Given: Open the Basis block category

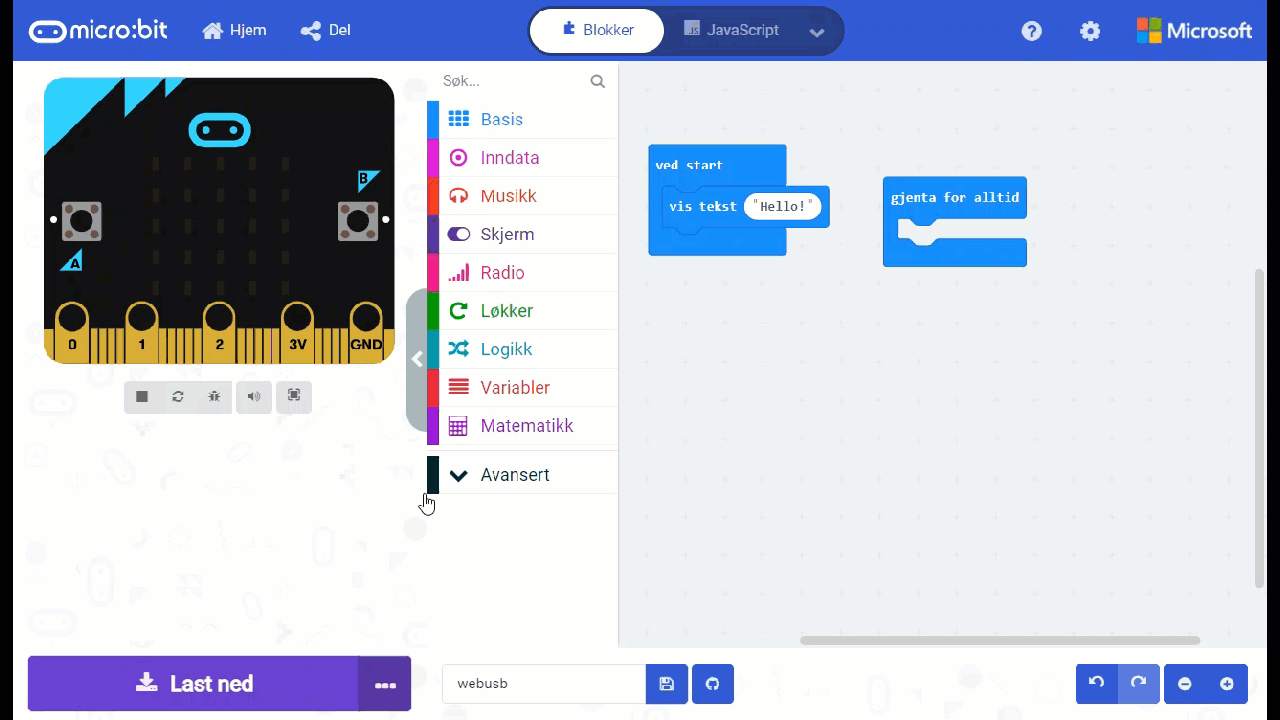Looking at the screenshot, I should [x=501, y=119].
